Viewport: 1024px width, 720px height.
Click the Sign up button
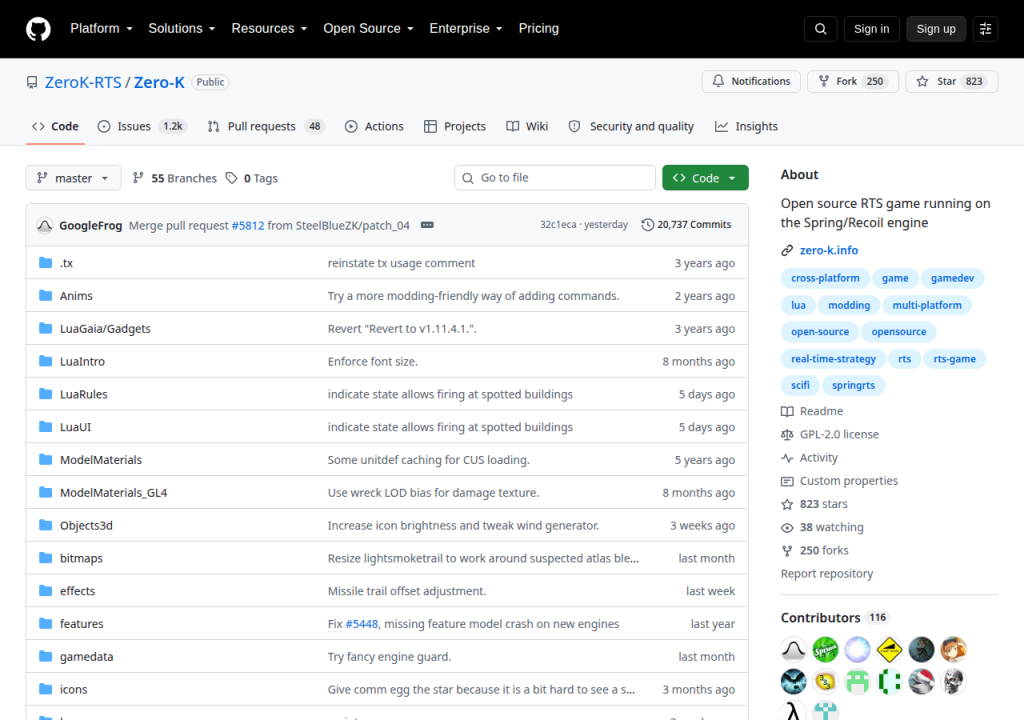[x=936, y=29]
